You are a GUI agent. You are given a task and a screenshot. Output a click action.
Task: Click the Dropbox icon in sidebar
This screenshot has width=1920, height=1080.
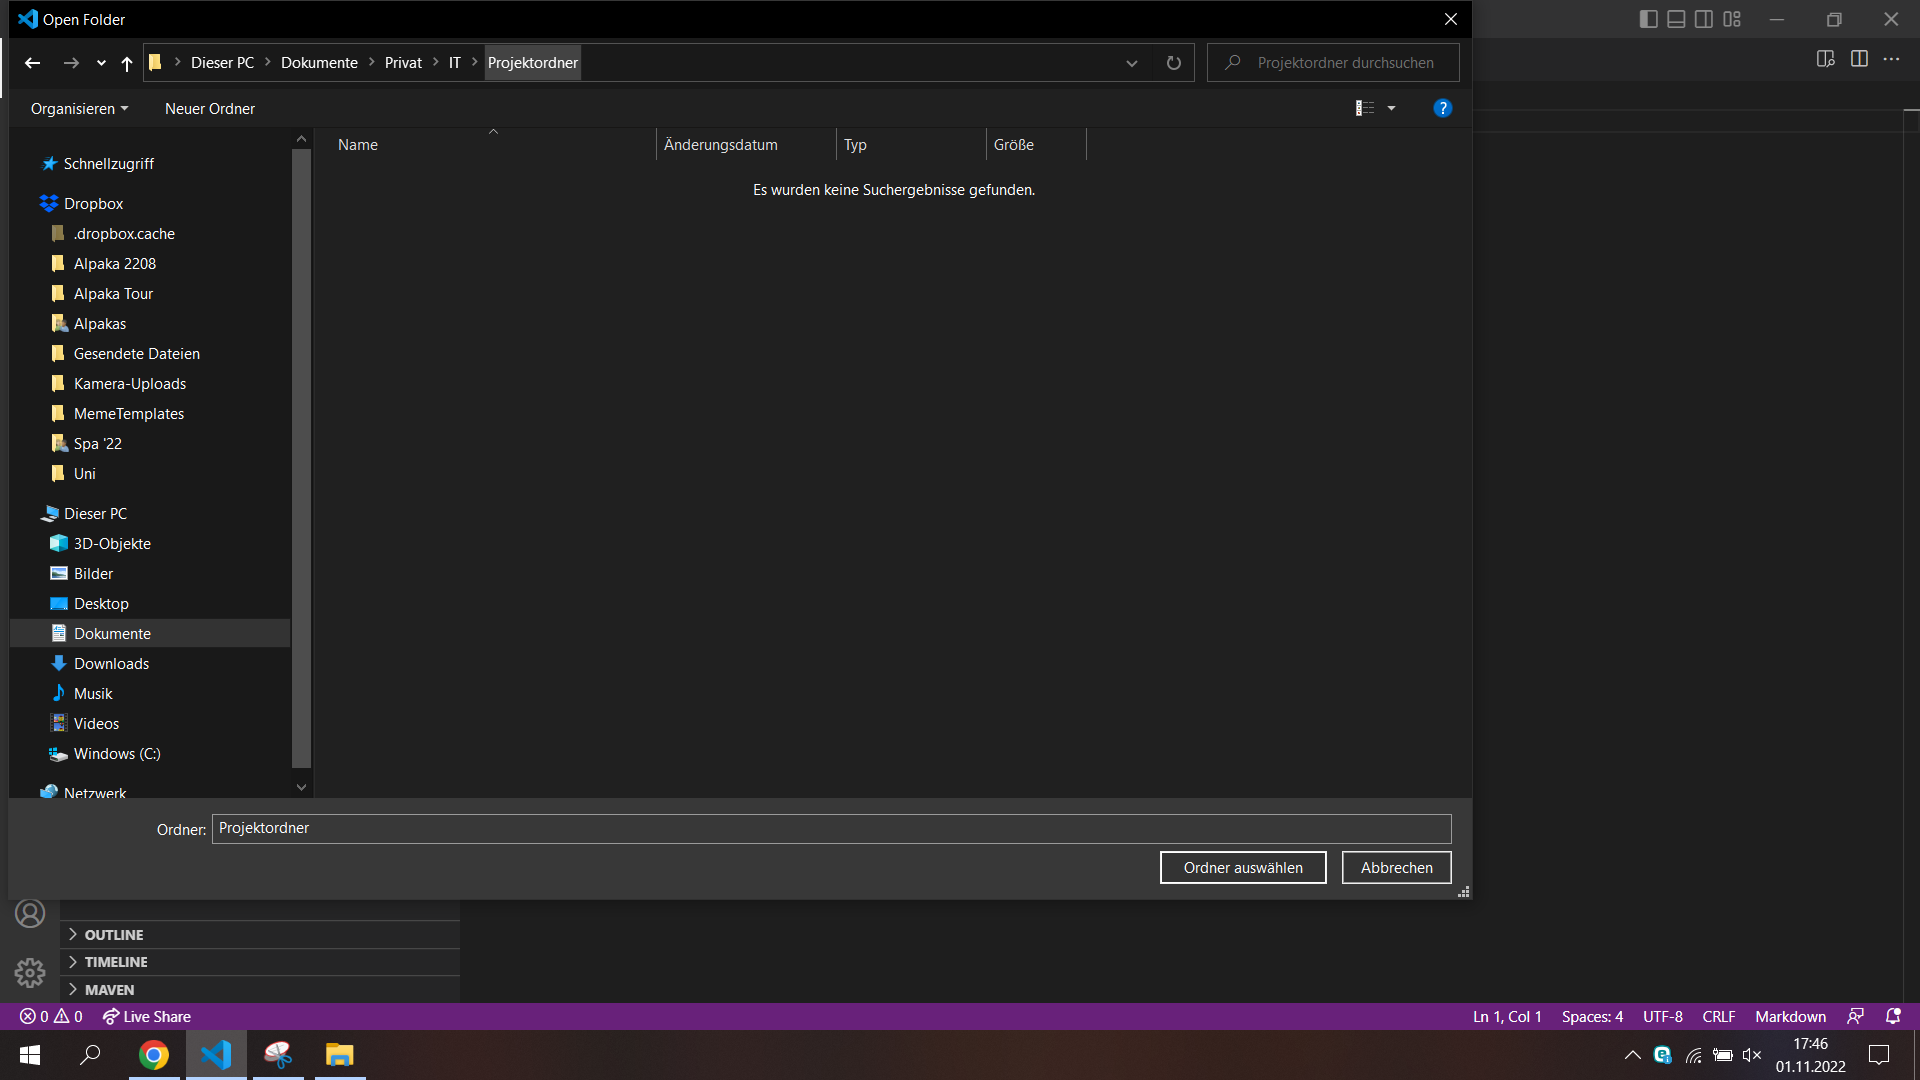(50, 203)
